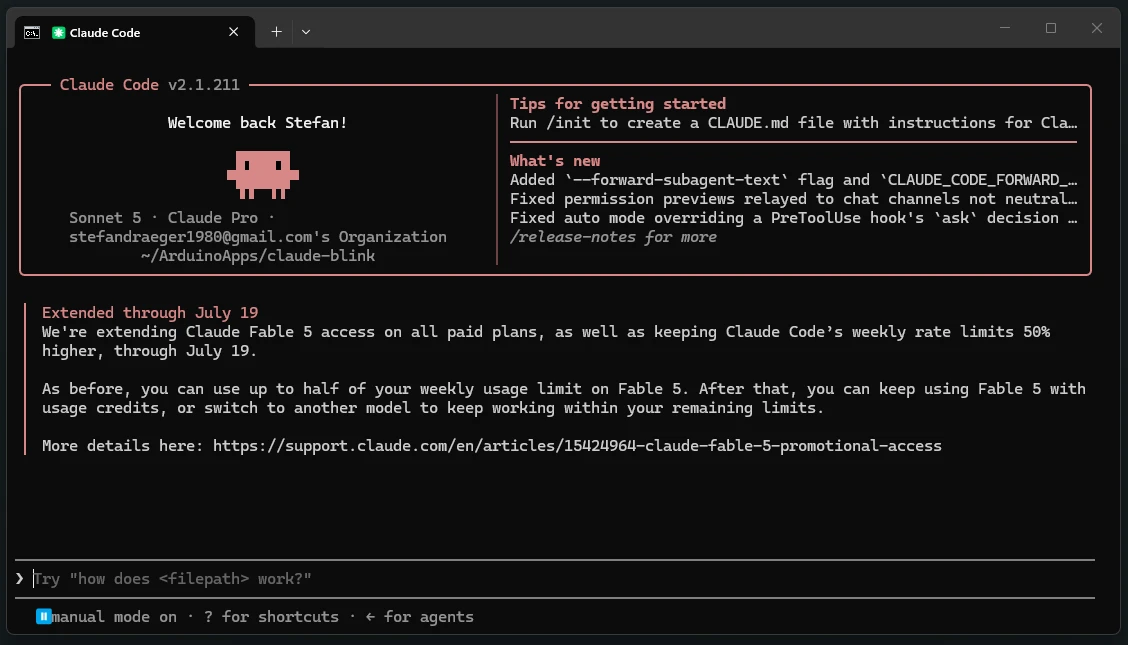Open a new terminal tab
This screenshot has width=1128, height=645.
pos(276,32)
